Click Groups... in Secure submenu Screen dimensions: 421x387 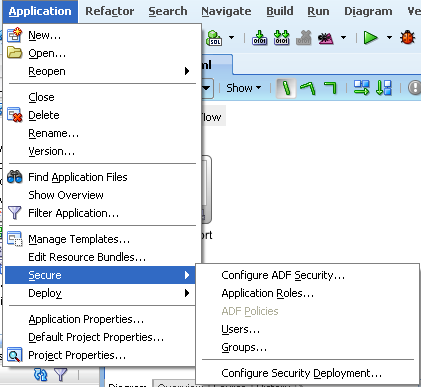pos(307,347)
